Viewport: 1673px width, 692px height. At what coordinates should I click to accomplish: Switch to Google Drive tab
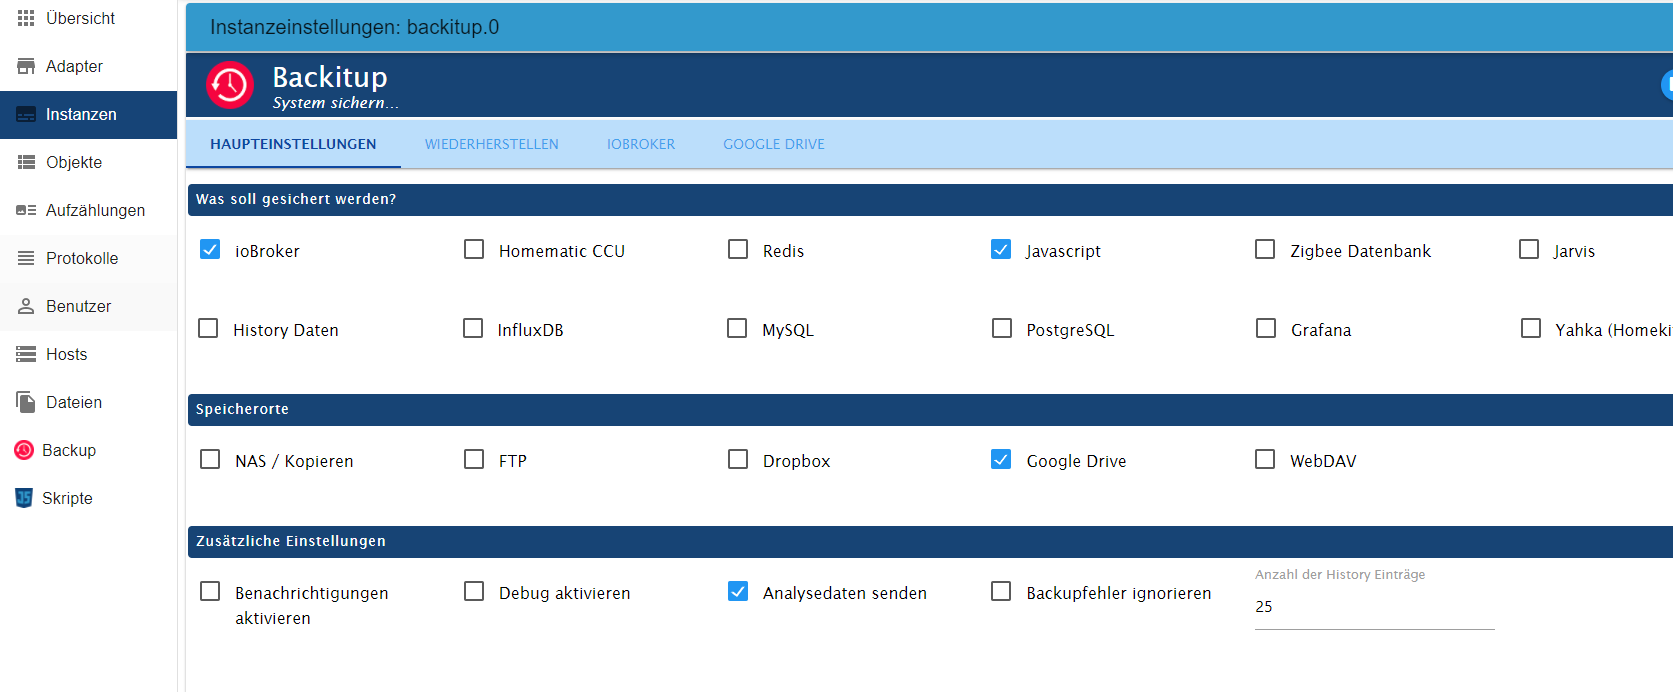774,144
